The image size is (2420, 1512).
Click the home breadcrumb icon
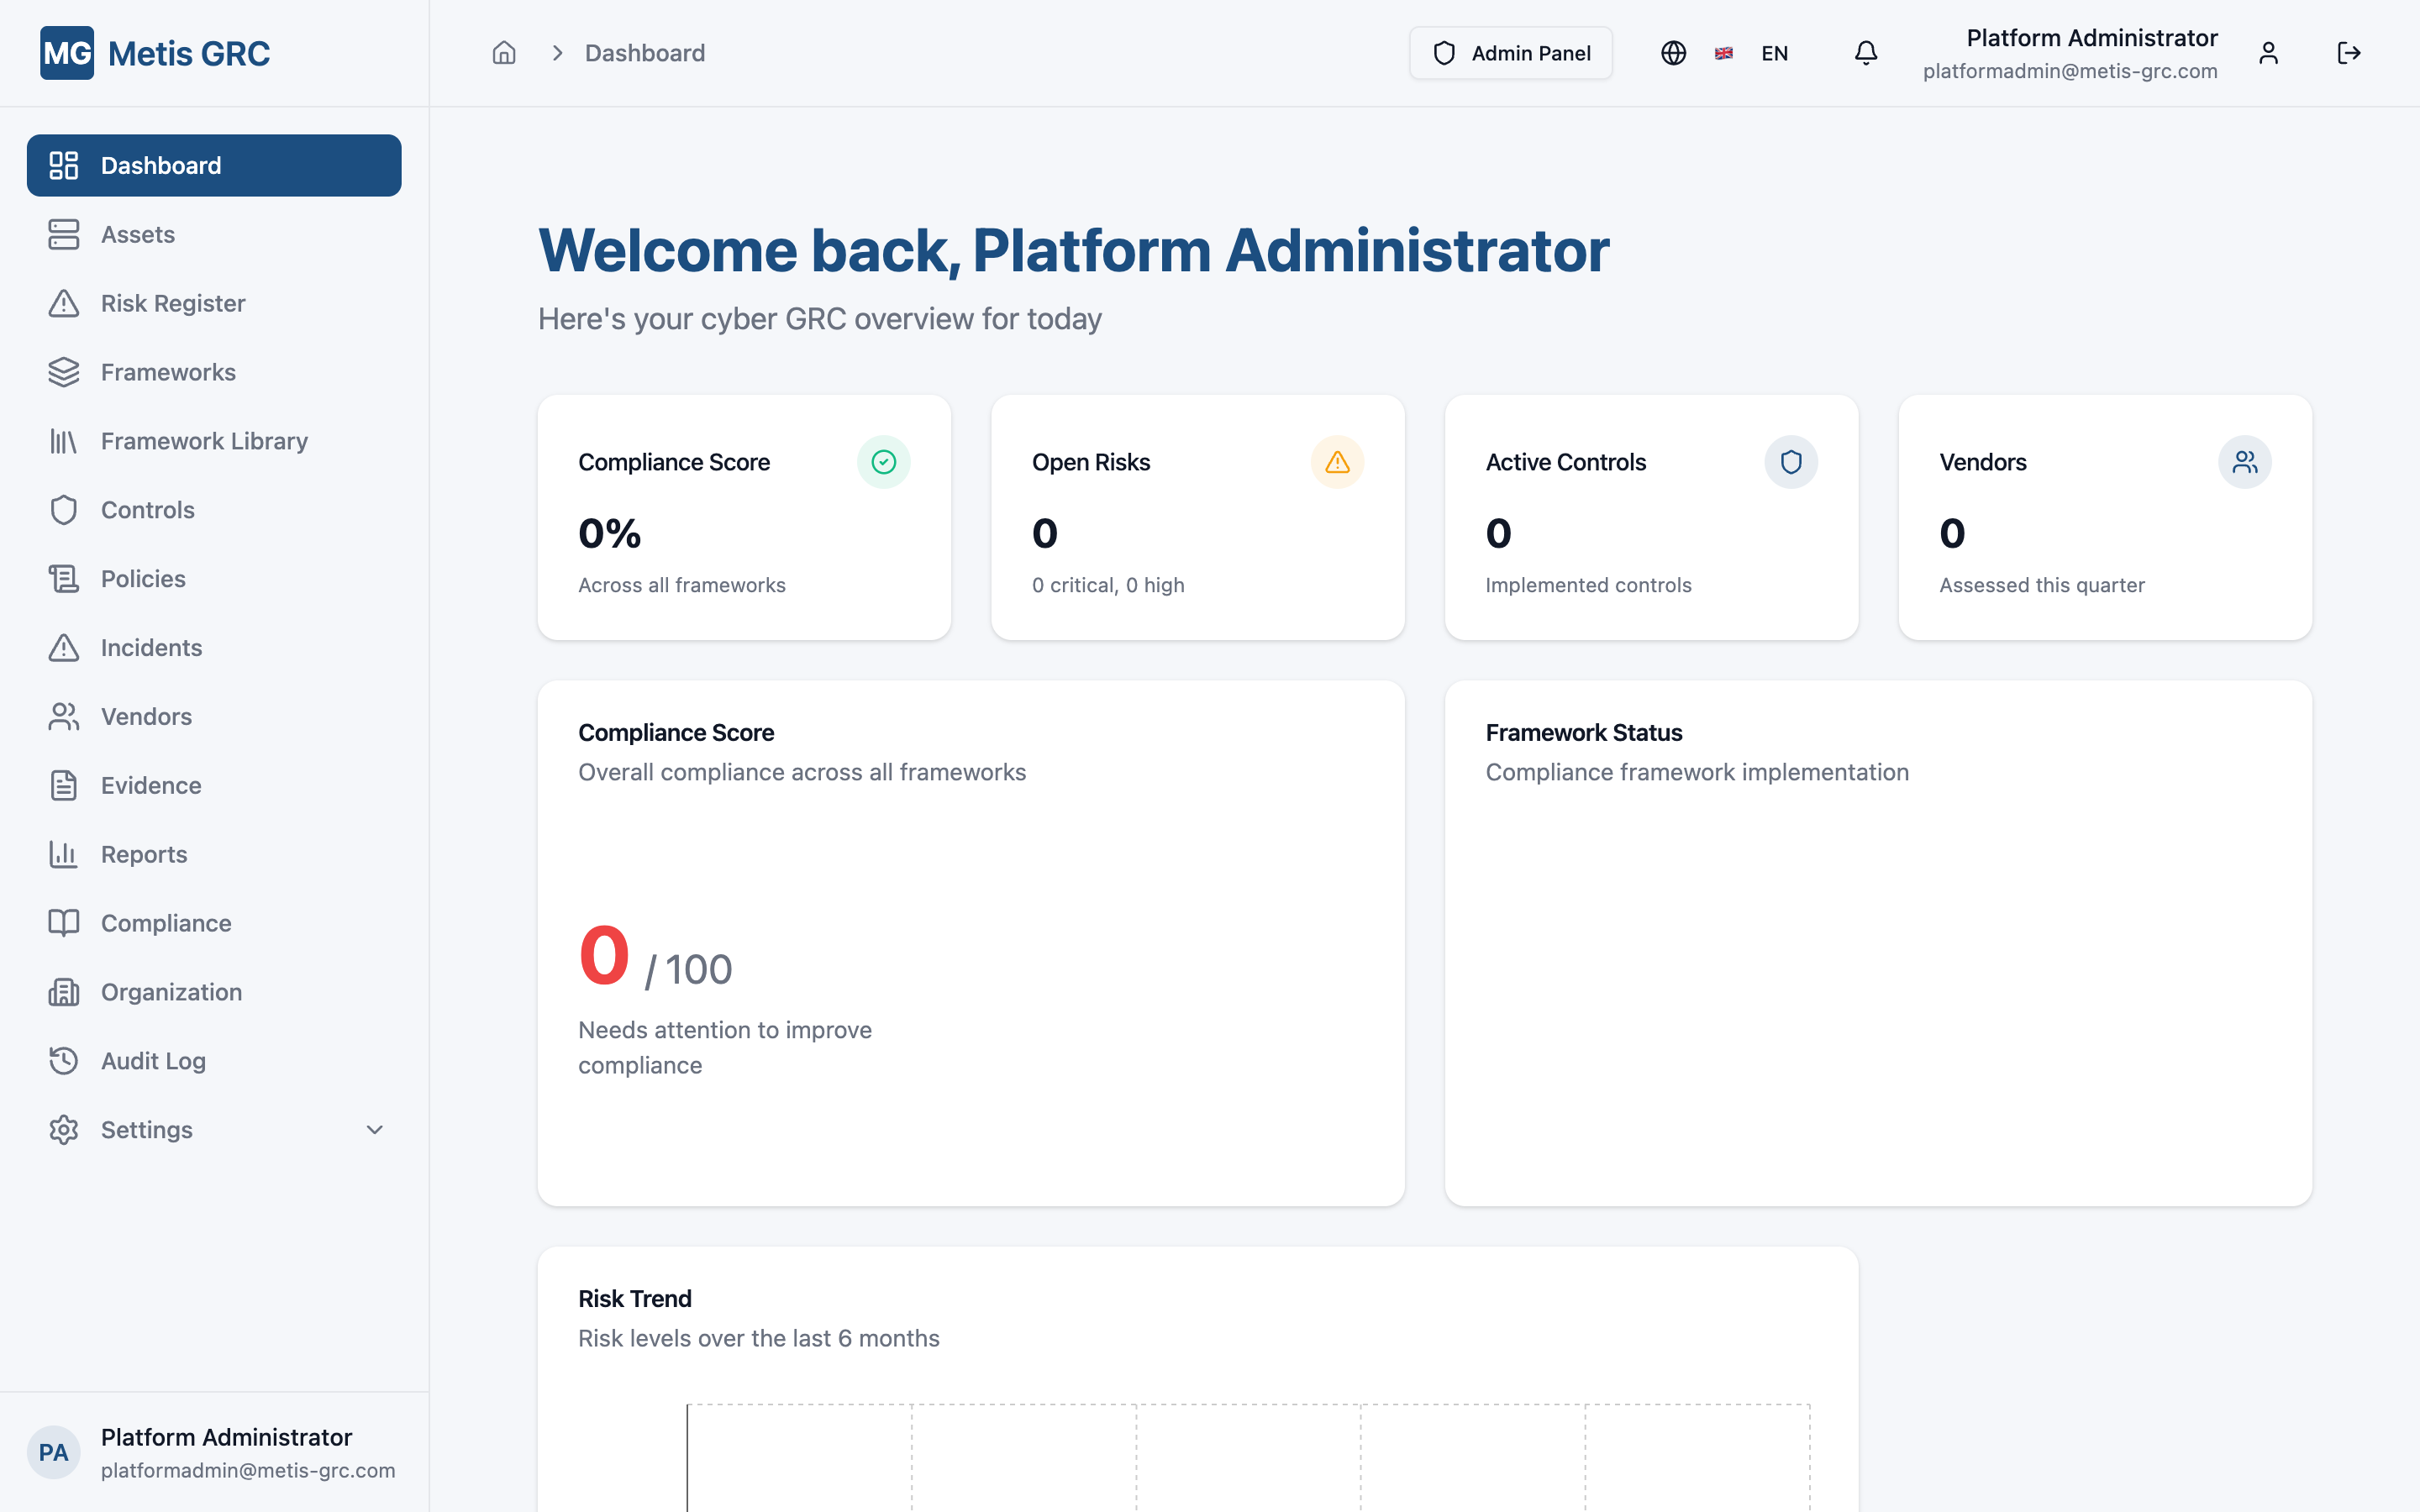[x=504, y=52]
